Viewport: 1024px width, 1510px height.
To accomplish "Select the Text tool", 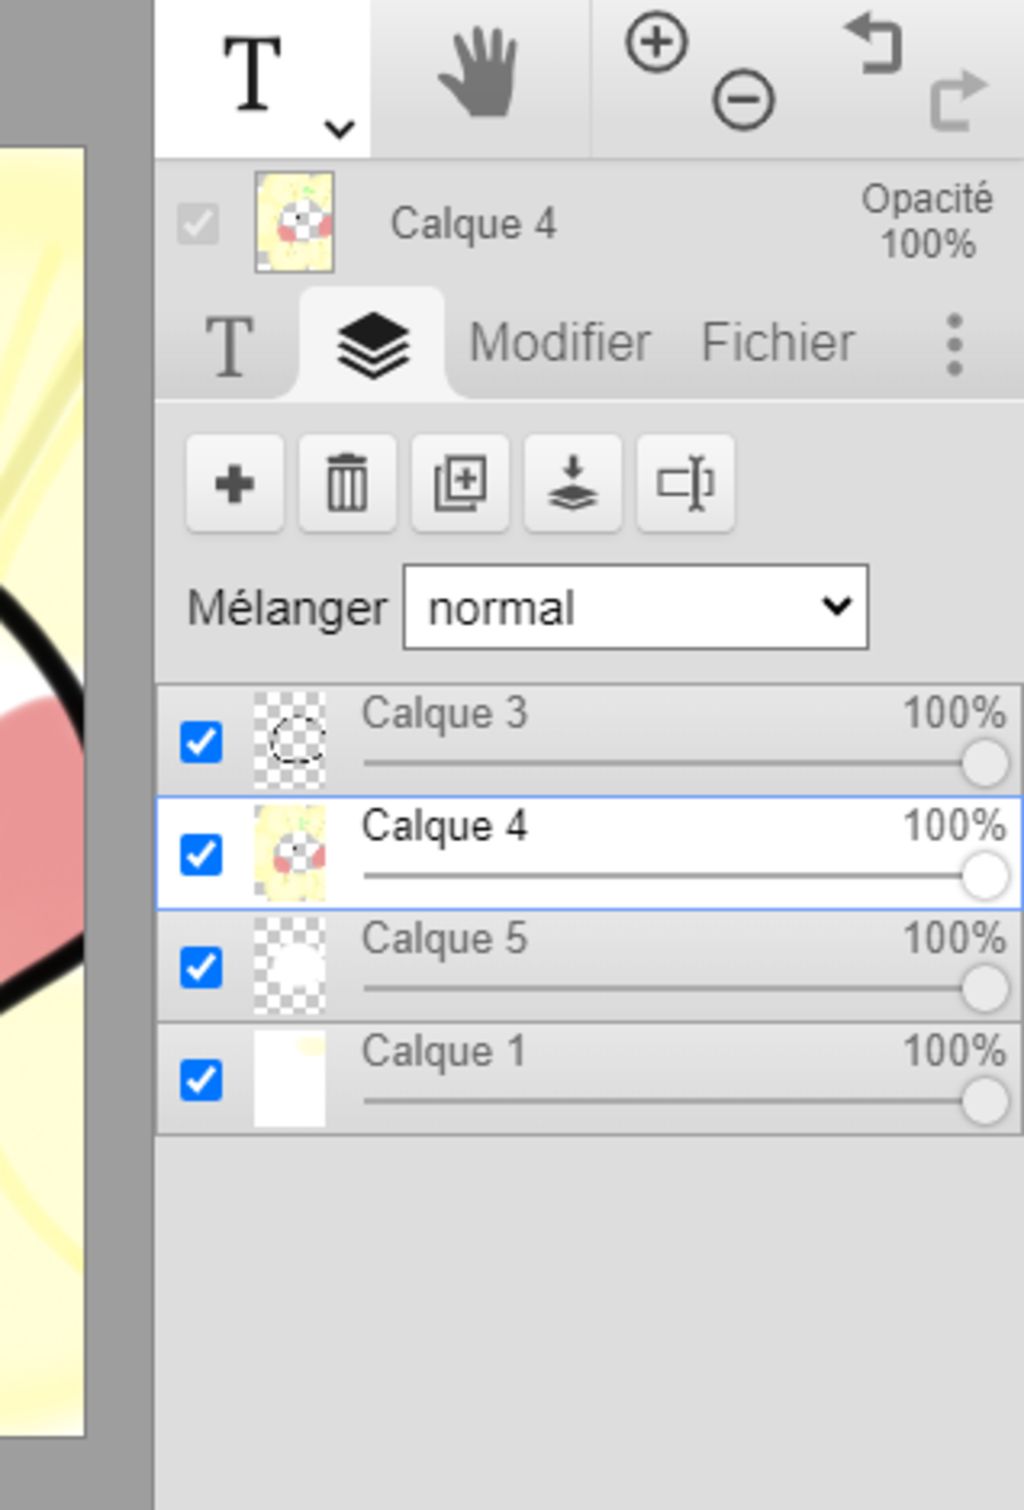I will click(x=251, y=74).
